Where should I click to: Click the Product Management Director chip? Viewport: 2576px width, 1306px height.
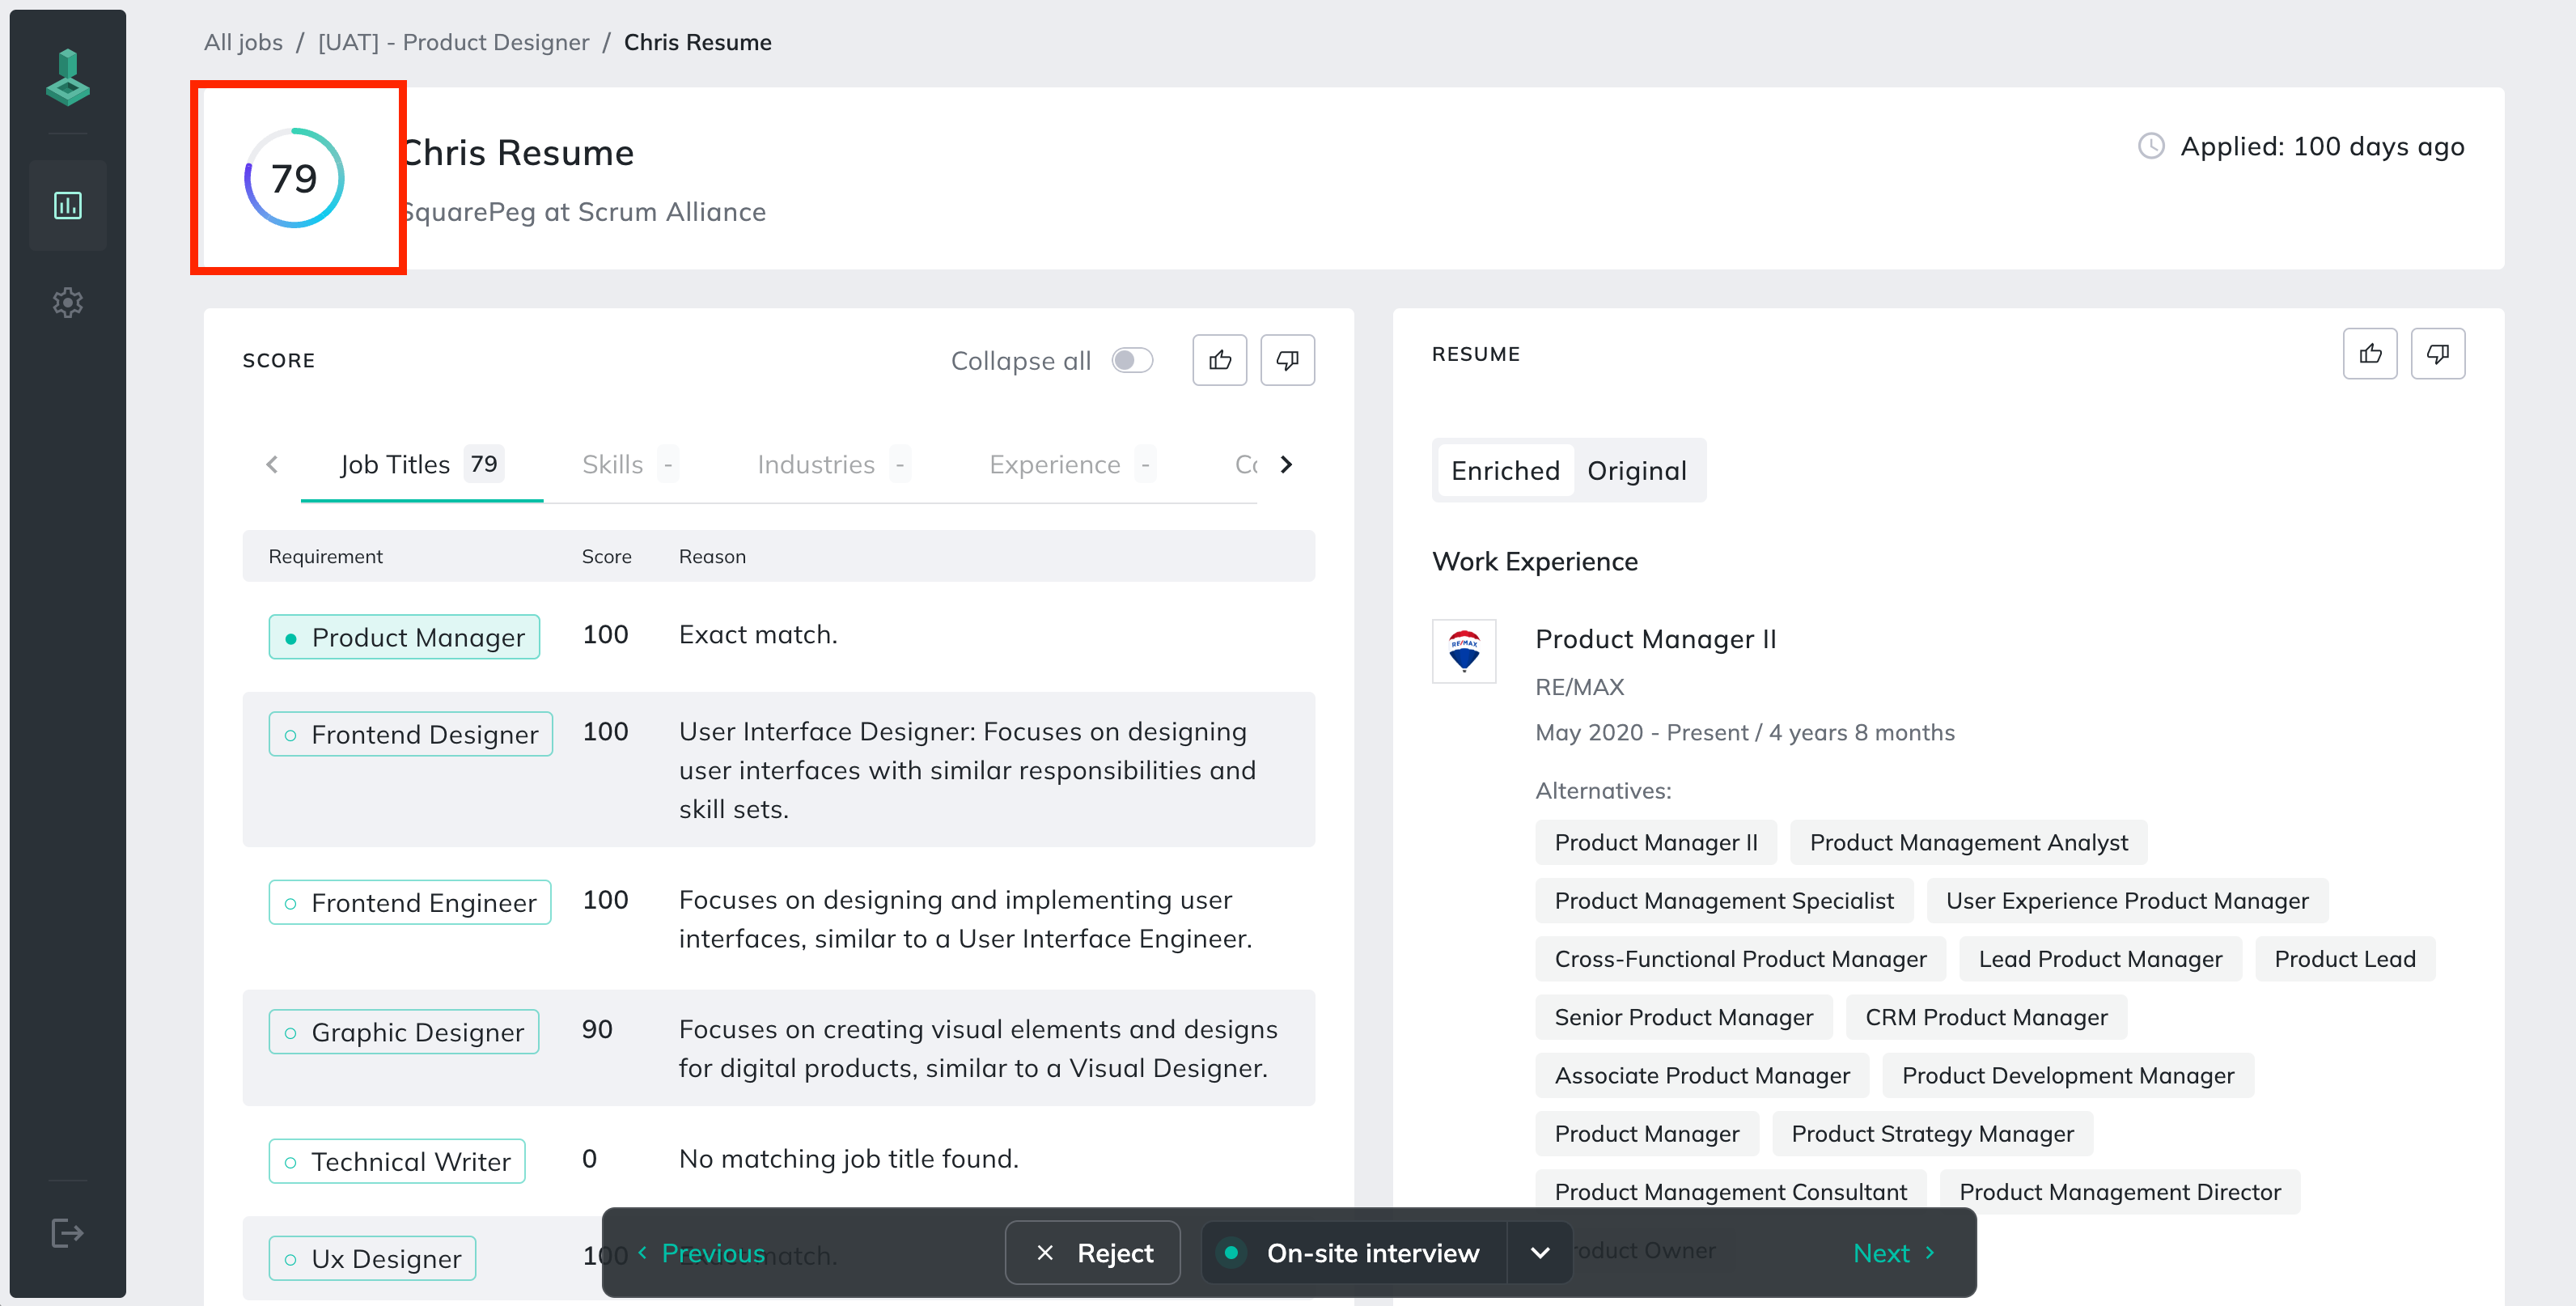2119,1191
